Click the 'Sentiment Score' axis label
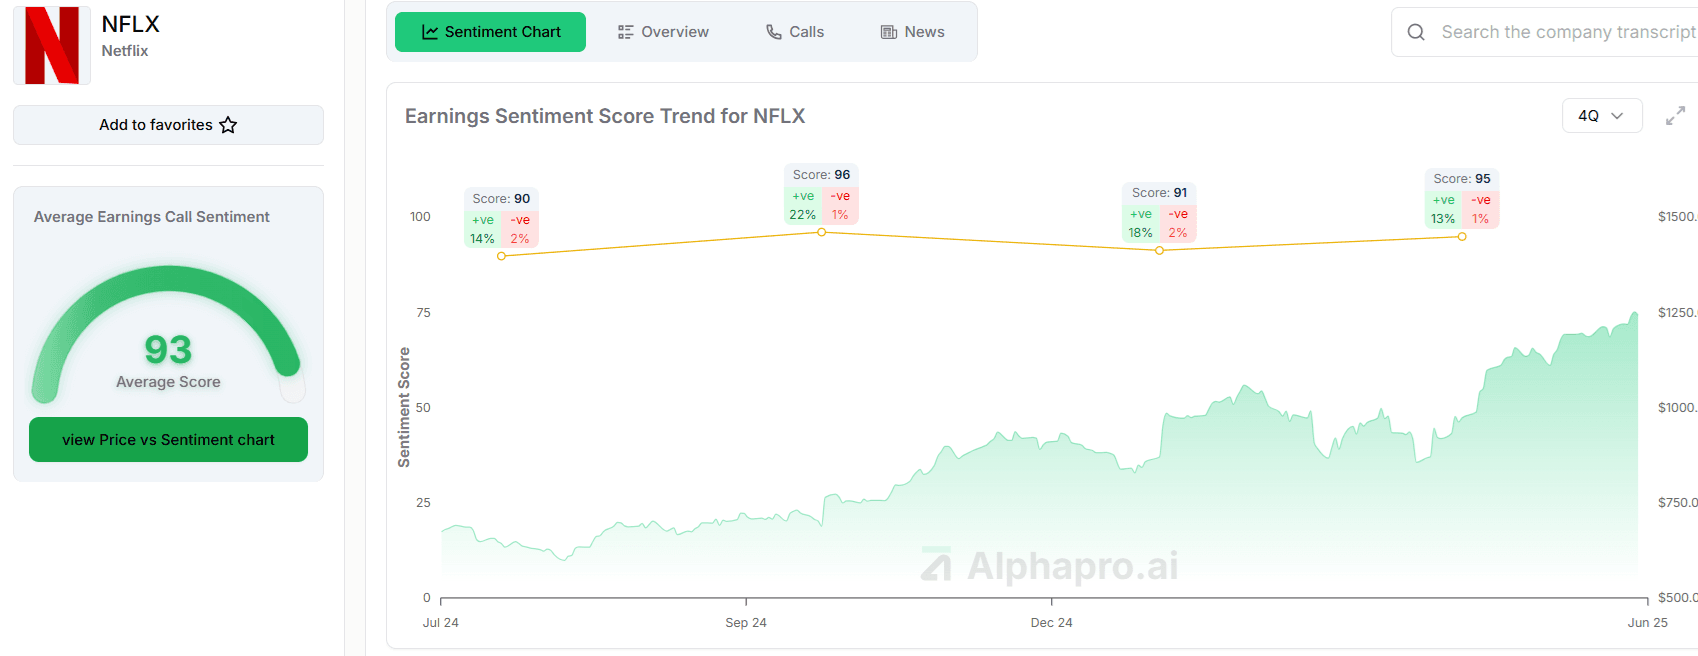This screenshot has width=1698, height=656. (404, 407)
